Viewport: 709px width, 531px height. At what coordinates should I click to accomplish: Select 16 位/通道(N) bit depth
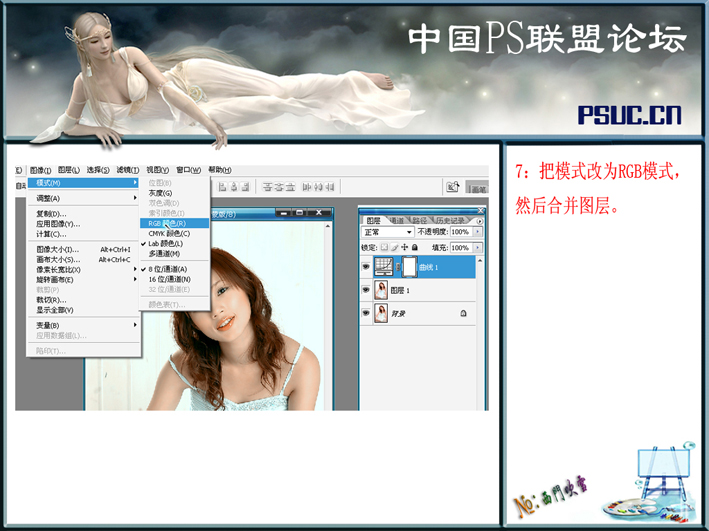175,279
